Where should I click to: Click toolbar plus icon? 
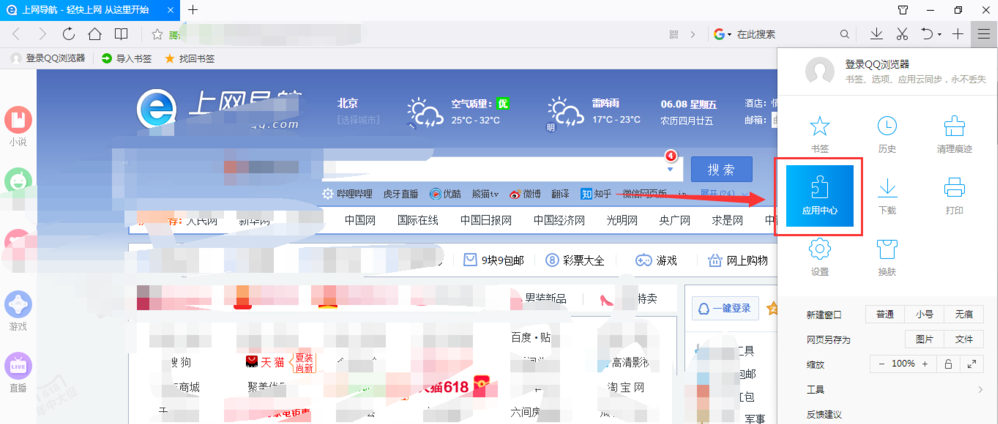[x=957, y=34]
